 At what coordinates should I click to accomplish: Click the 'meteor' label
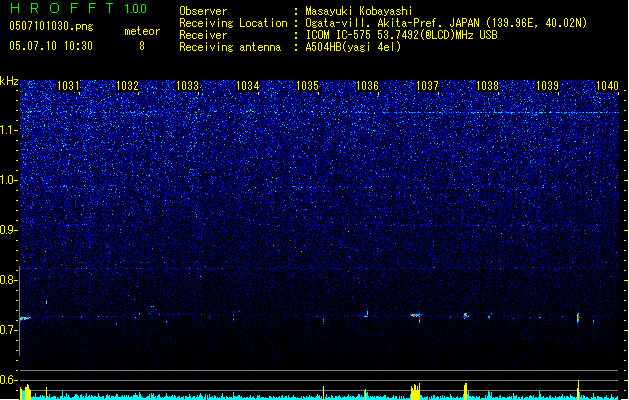[x=142, y=31]
